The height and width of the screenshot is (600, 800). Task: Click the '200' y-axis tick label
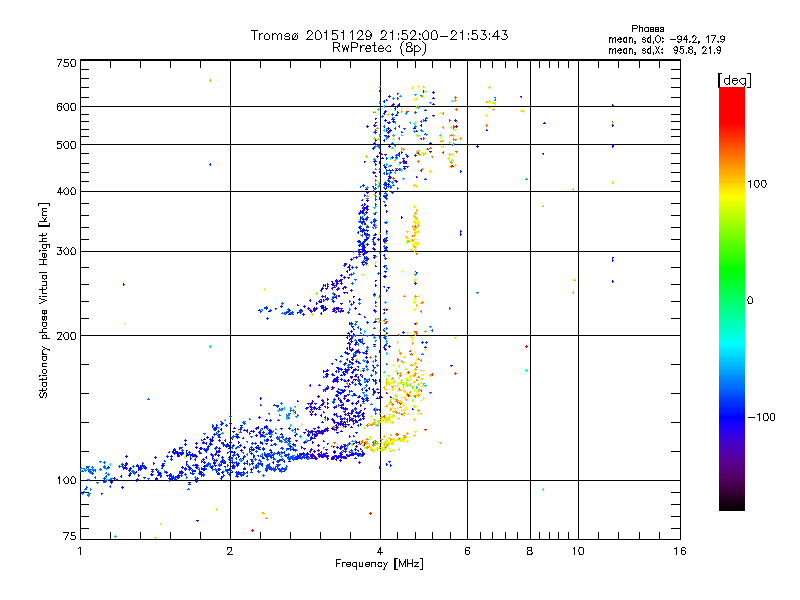[66, 336]
